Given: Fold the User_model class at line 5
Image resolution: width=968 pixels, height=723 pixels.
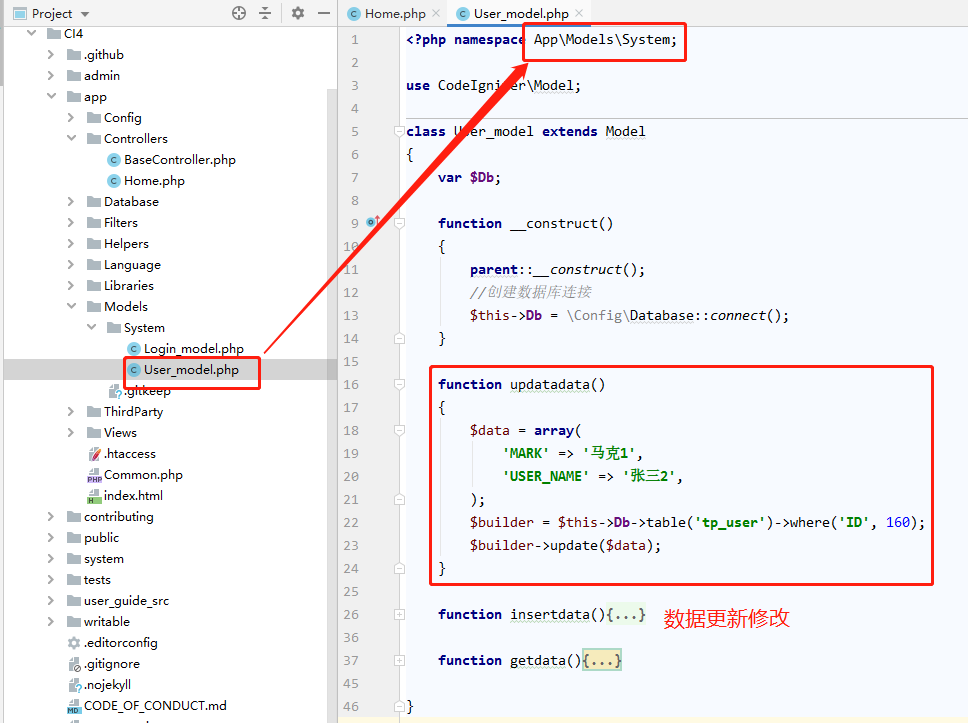Looking at the screenshot, I should coord(399,132).
